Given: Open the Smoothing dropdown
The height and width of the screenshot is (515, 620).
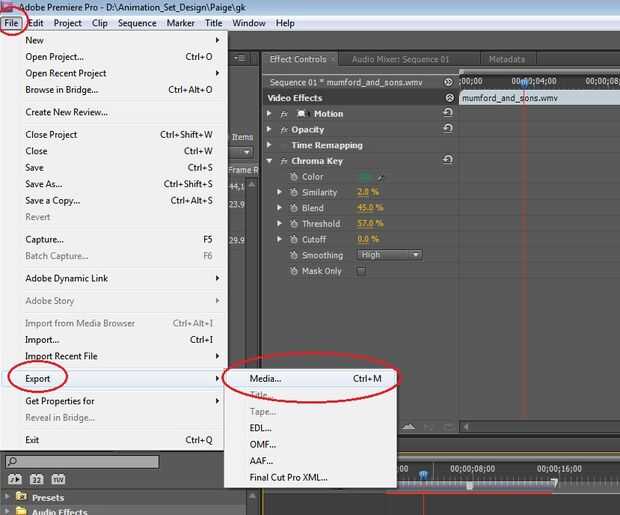Looking at the screenshot, I should click(389, 255).
